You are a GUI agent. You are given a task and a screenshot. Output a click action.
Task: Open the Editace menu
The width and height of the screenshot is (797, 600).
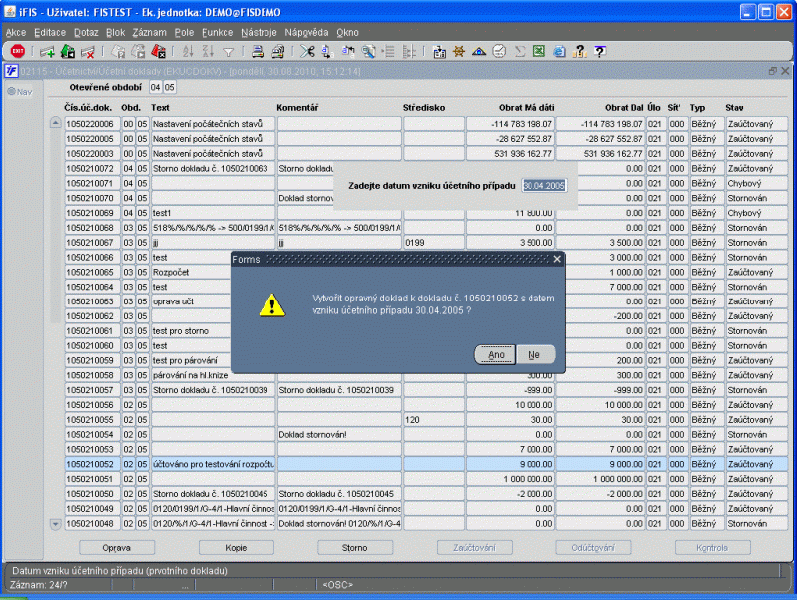click(50, 33)
